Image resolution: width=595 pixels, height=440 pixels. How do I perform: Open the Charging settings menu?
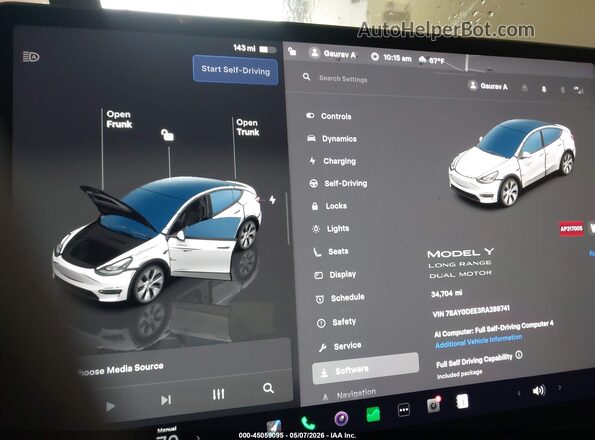(332, 161)
